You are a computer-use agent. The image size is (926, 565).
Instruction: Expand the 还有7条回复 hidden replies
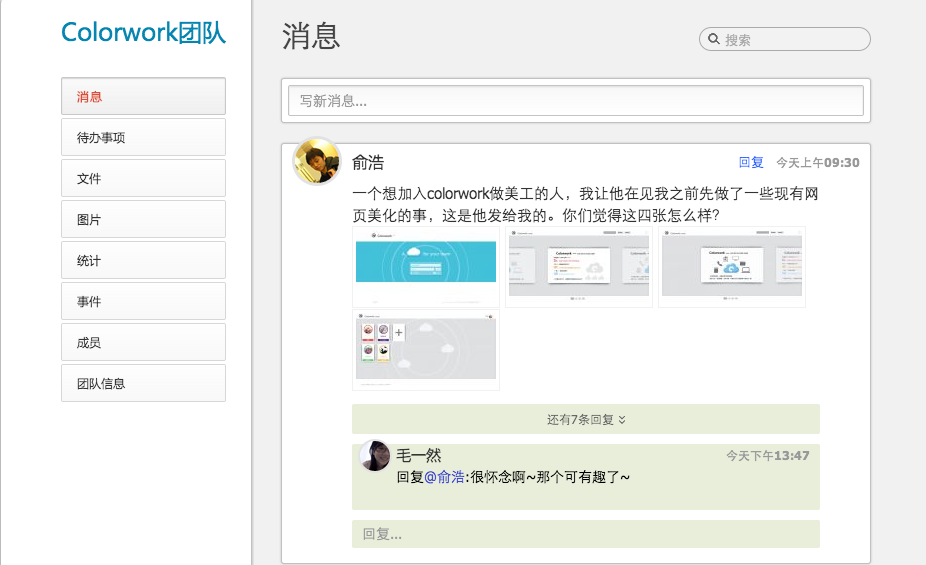click(586, 419)
